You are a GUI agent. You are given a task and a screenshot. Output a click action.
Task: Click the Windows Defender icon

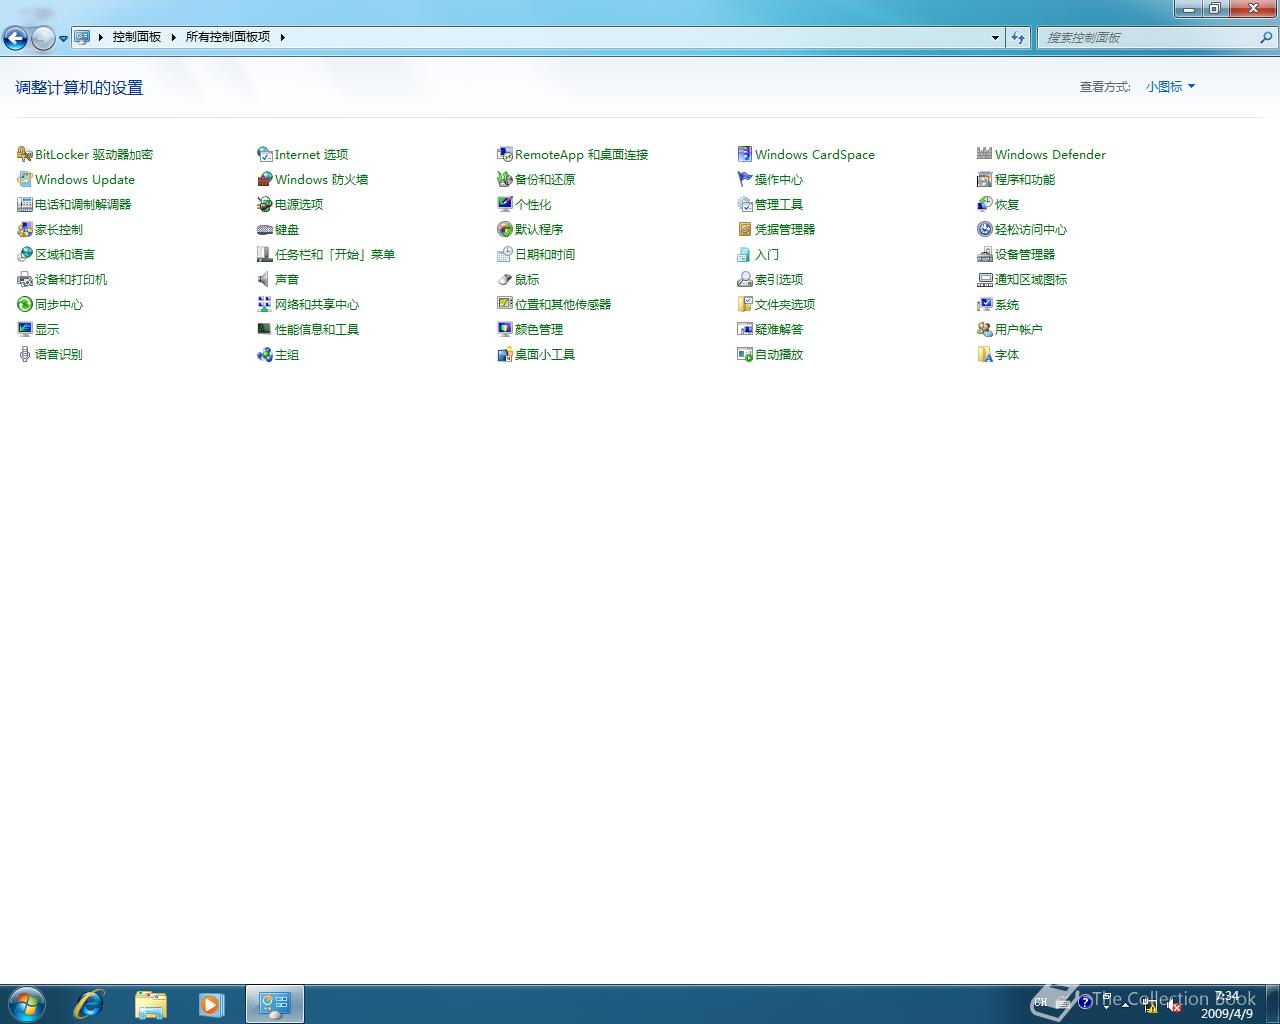(x=985, y=154)
